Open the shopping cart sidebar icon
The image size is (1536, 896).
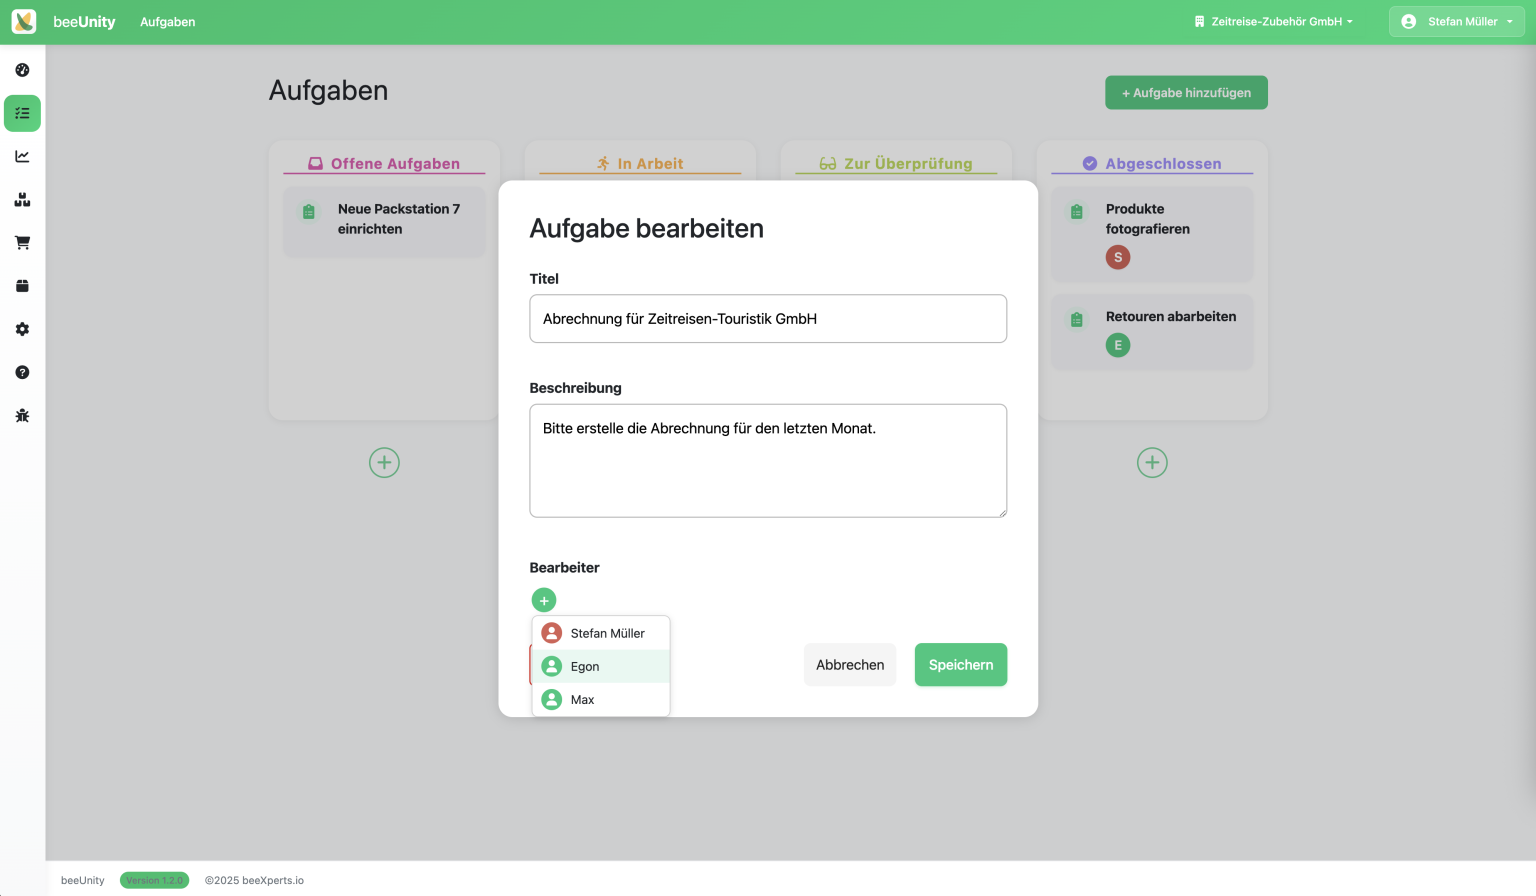(22, 243)
